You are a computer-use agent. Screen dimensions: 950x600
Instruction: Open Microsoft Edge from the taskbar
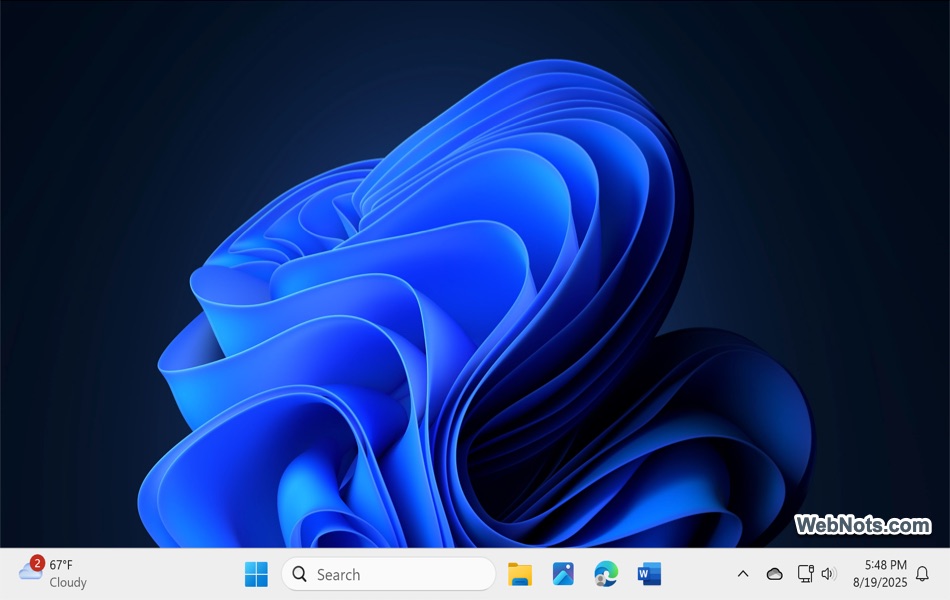click(x=606, y=574)
